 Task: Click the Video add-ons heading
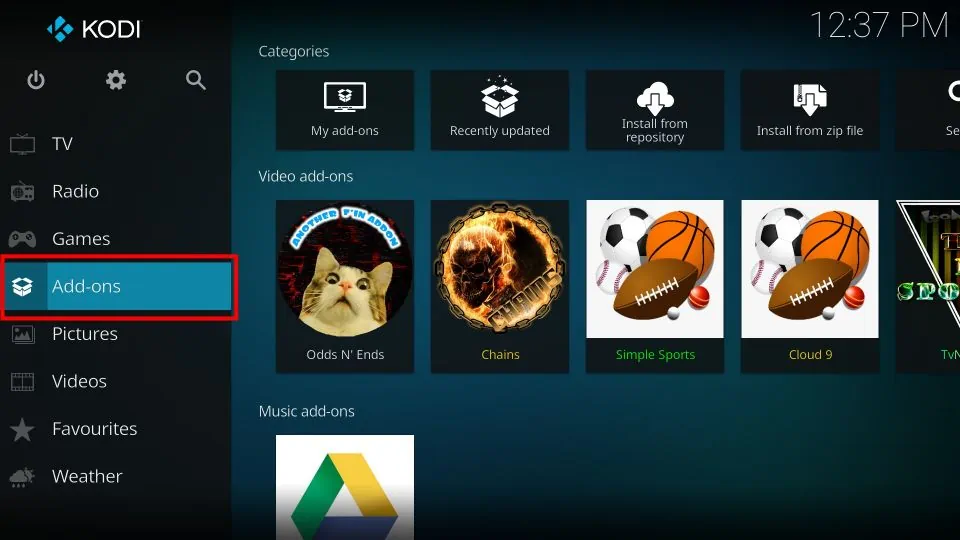pyautogui.click(x=306, y=176)
